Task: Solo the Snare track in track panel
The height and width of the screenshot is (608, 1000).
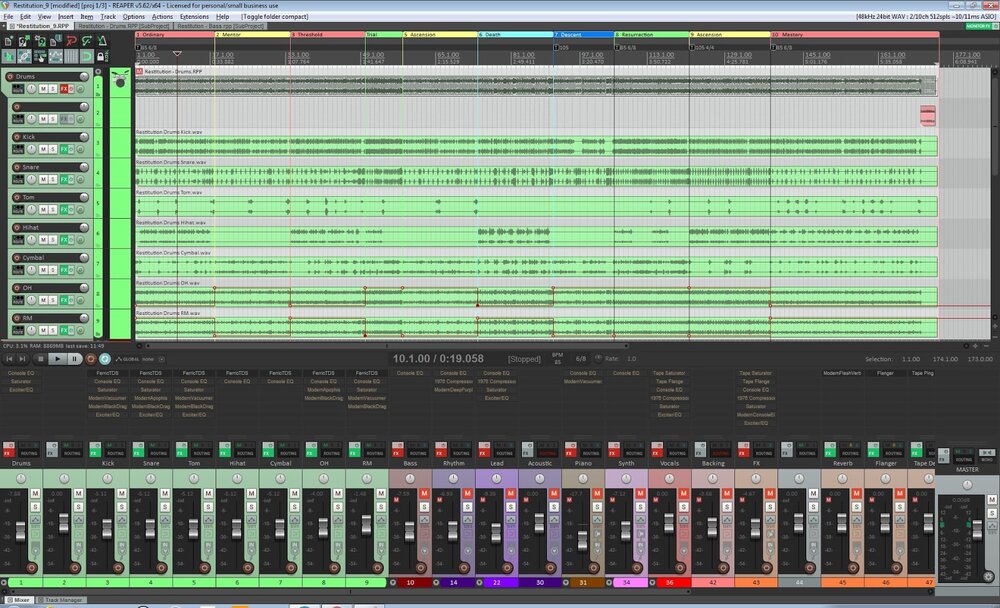Action: 51,178
